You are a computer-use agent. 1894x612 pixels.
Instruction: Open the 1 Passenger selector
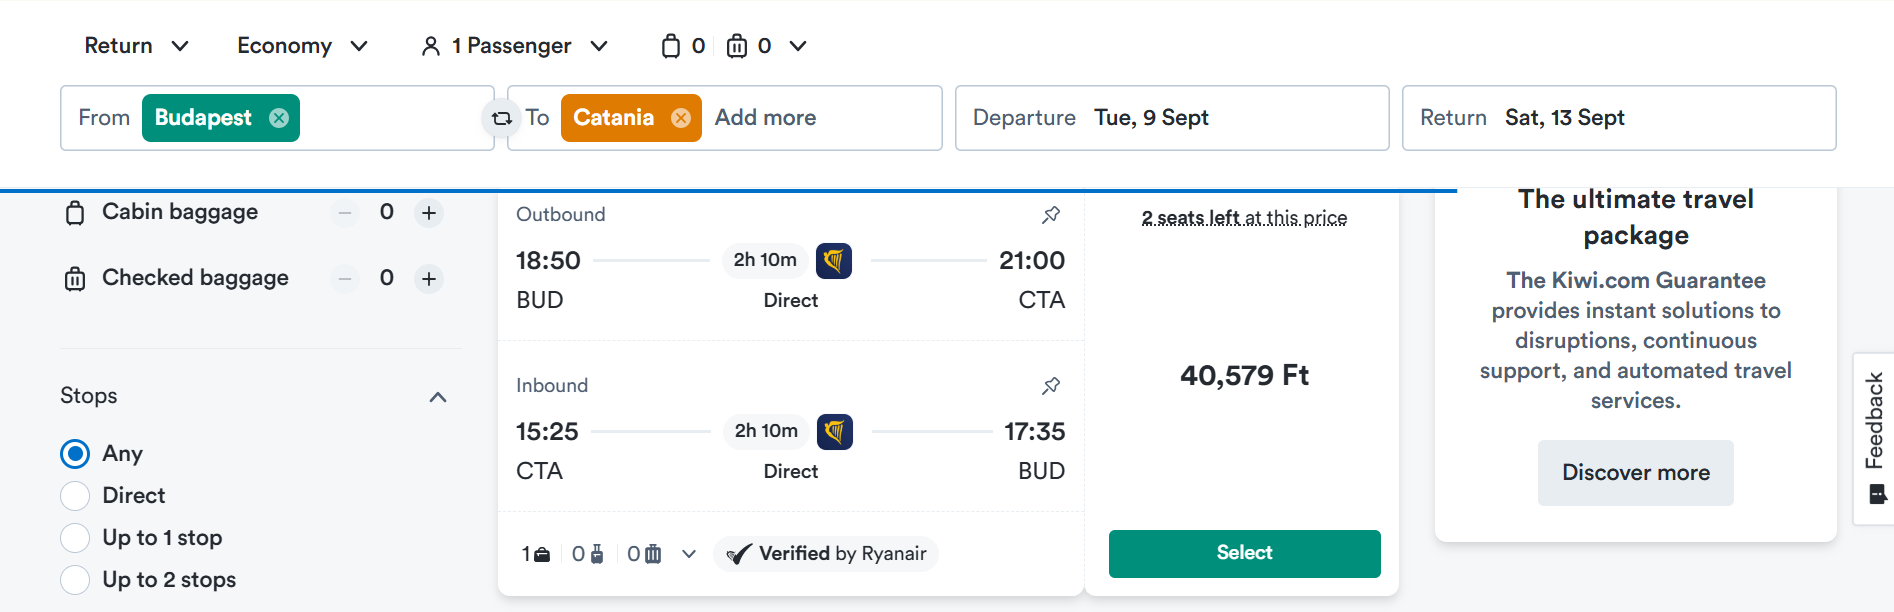pos(515,46)
